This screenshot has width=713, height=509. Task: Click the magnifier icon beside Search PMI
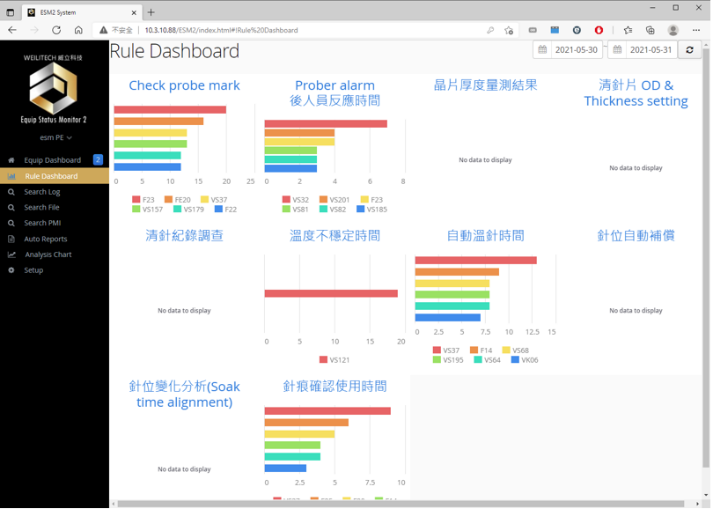11,223
